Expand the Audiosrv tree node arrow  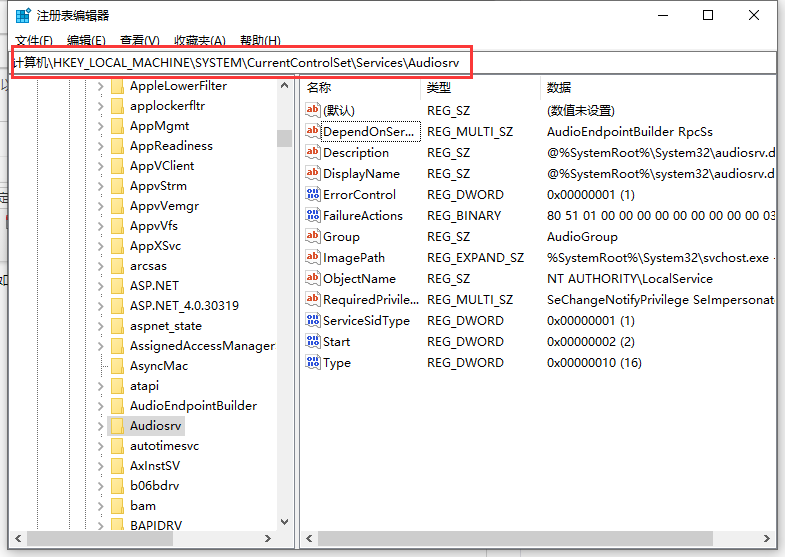pyautogui.click(x=100, y=426)
